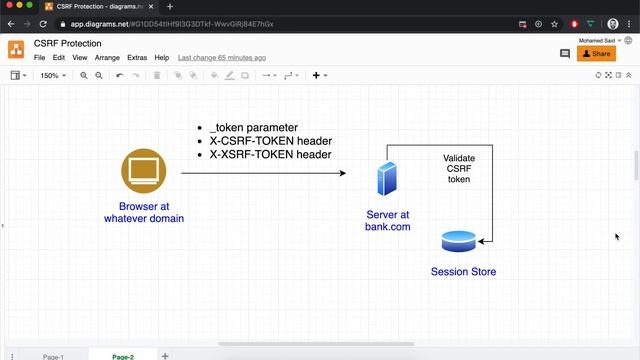Image resolution: width=640 pixels, height=360 pixels.
Task: Select the 'Validate CSRF token' text
Action: 459,169
